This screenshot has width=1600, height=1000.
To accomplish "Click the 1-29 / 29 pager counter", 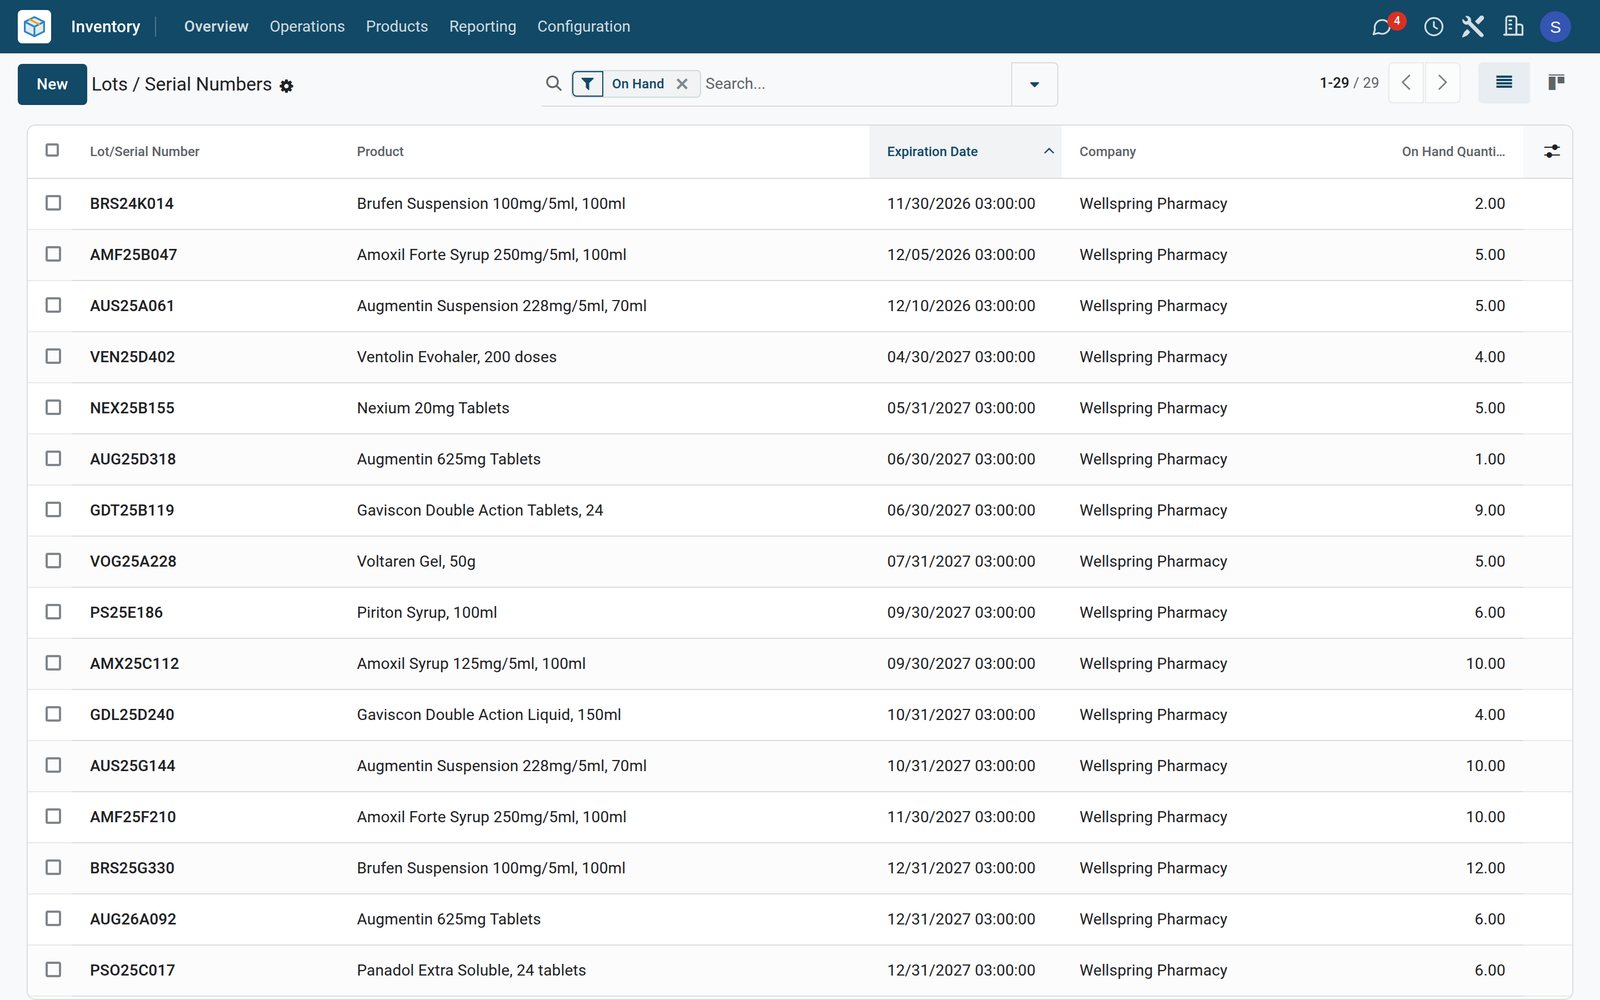I will point(1349,83).
